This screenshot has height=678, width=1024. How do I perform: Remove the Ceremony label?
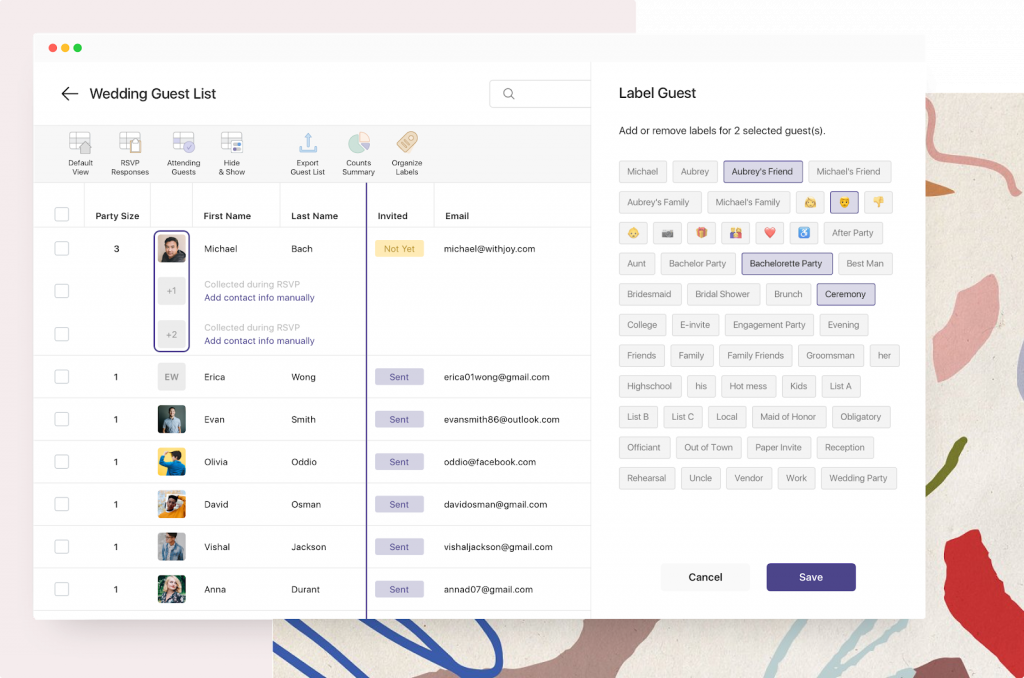845,295
